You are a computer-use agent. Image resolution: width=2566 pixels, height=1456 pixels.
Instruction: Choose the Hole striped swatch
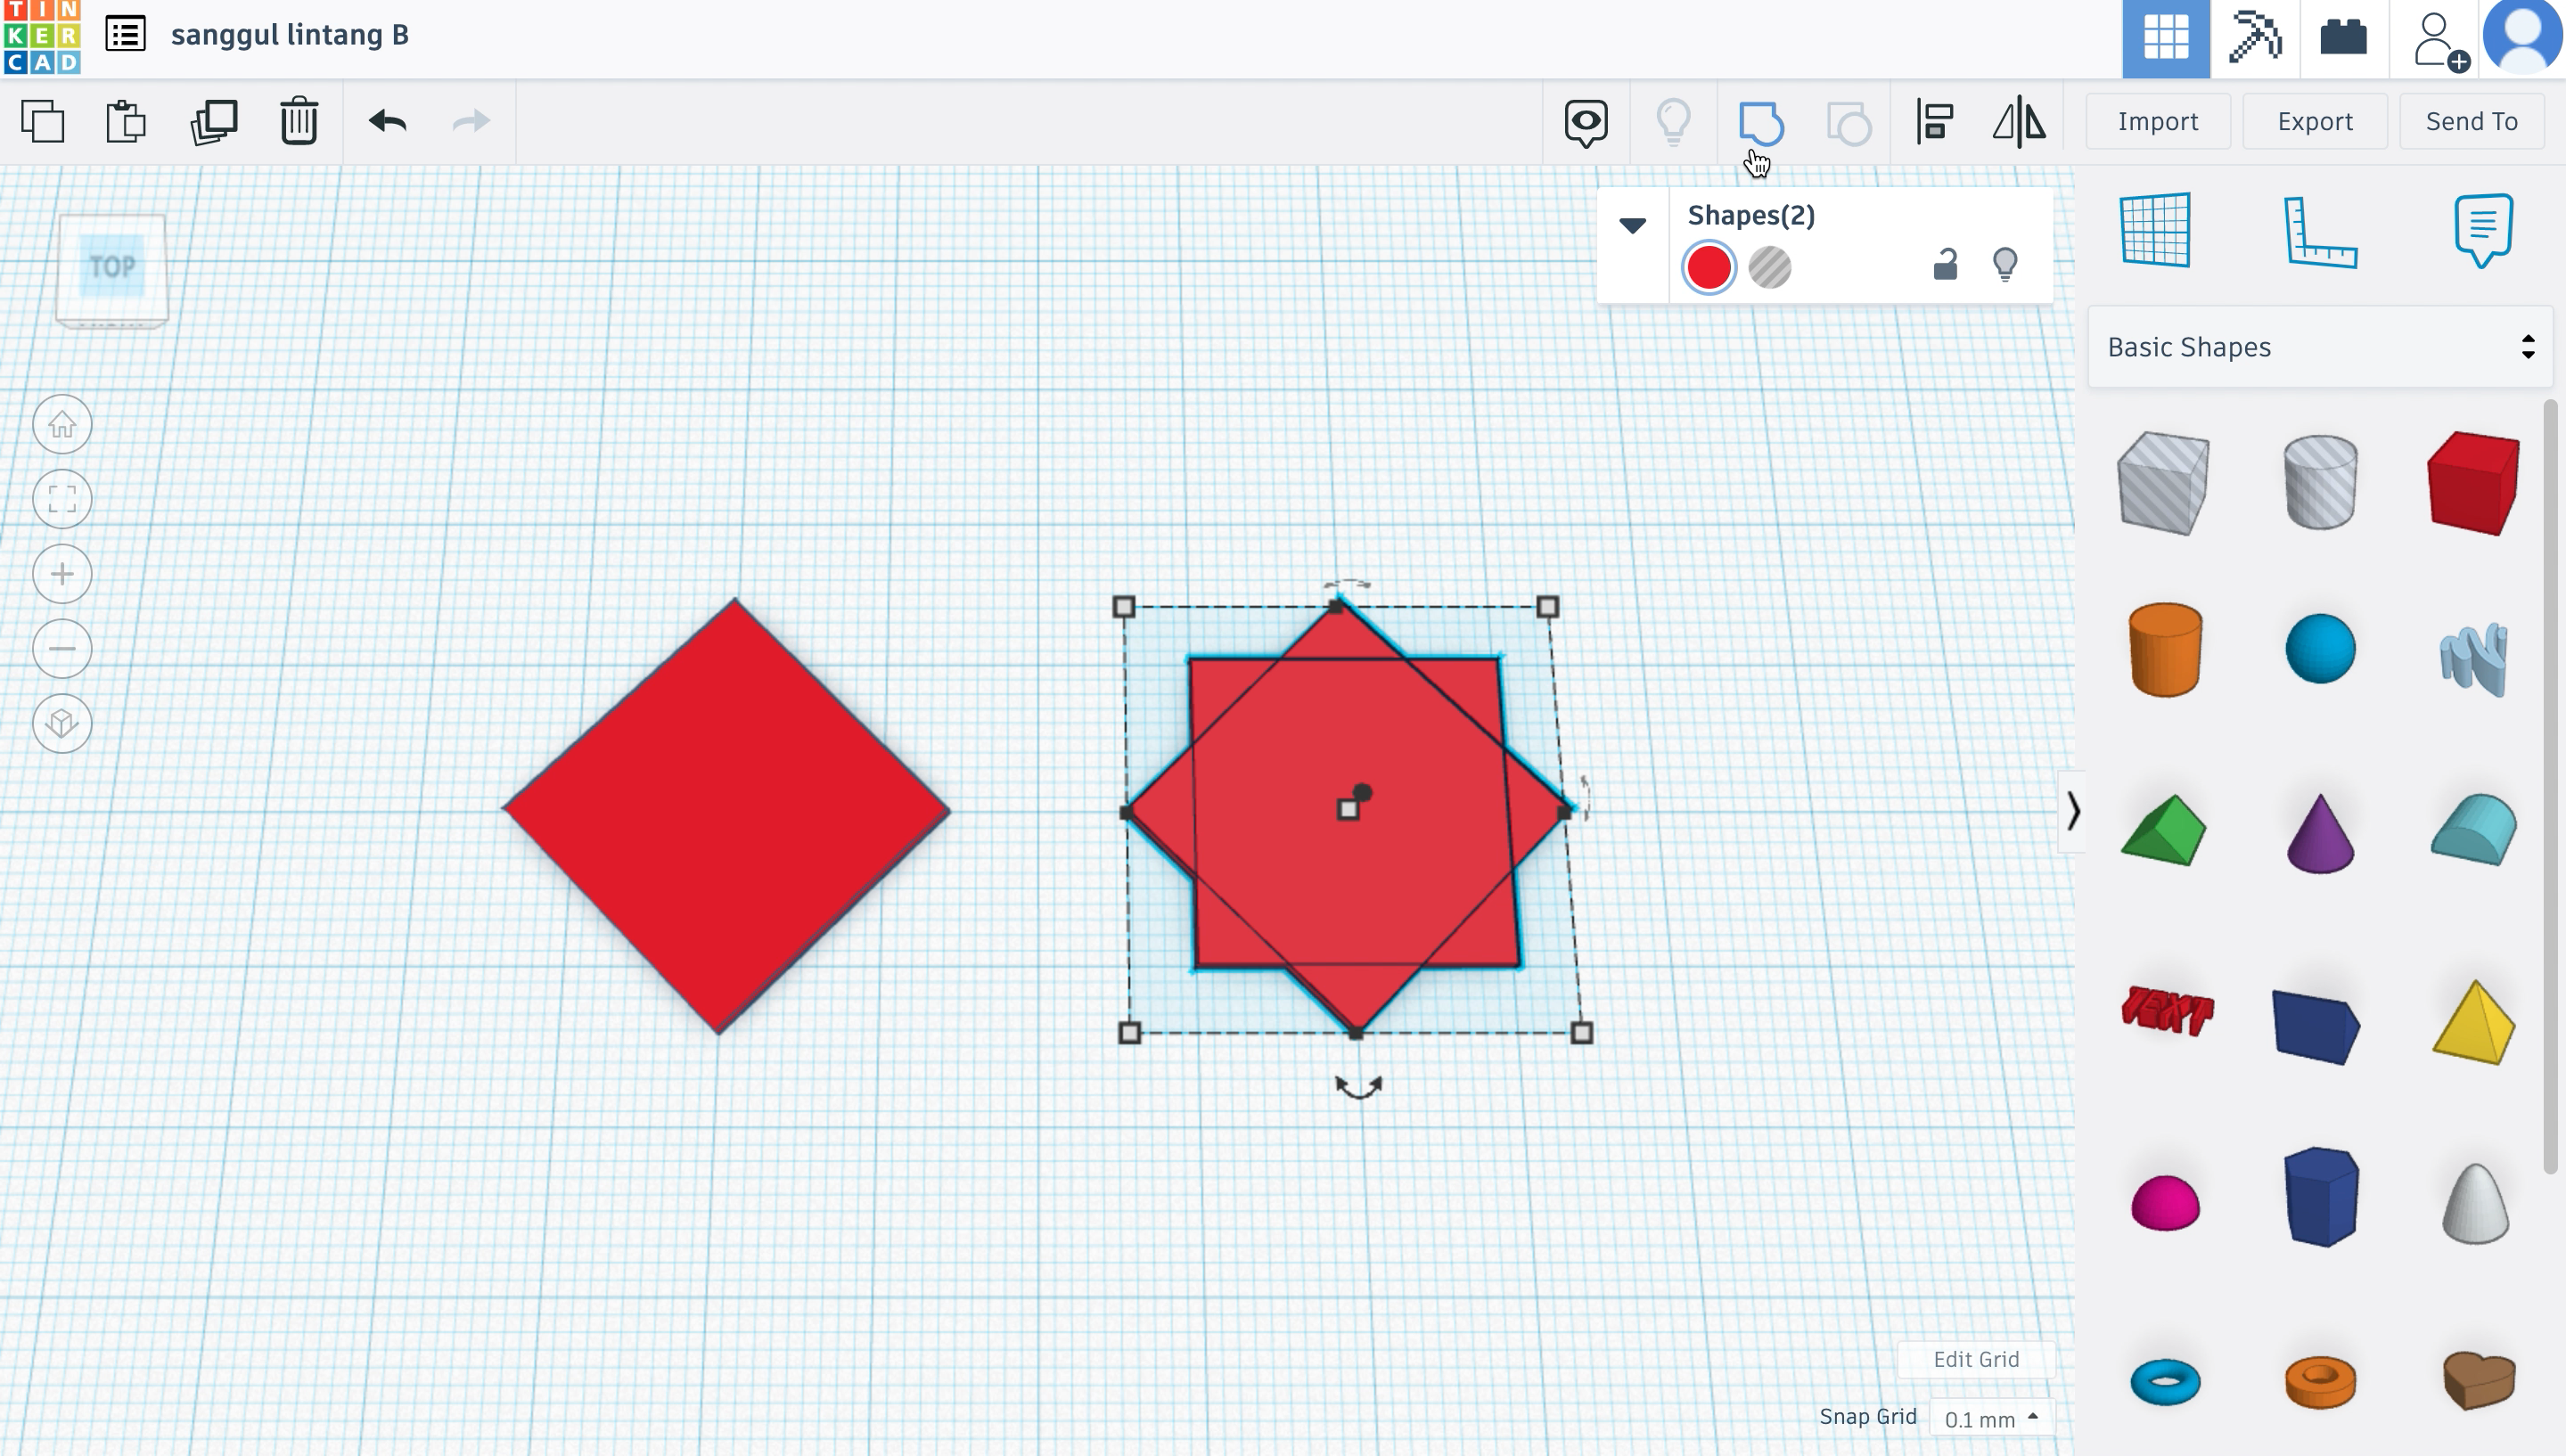pos(1770,267)
